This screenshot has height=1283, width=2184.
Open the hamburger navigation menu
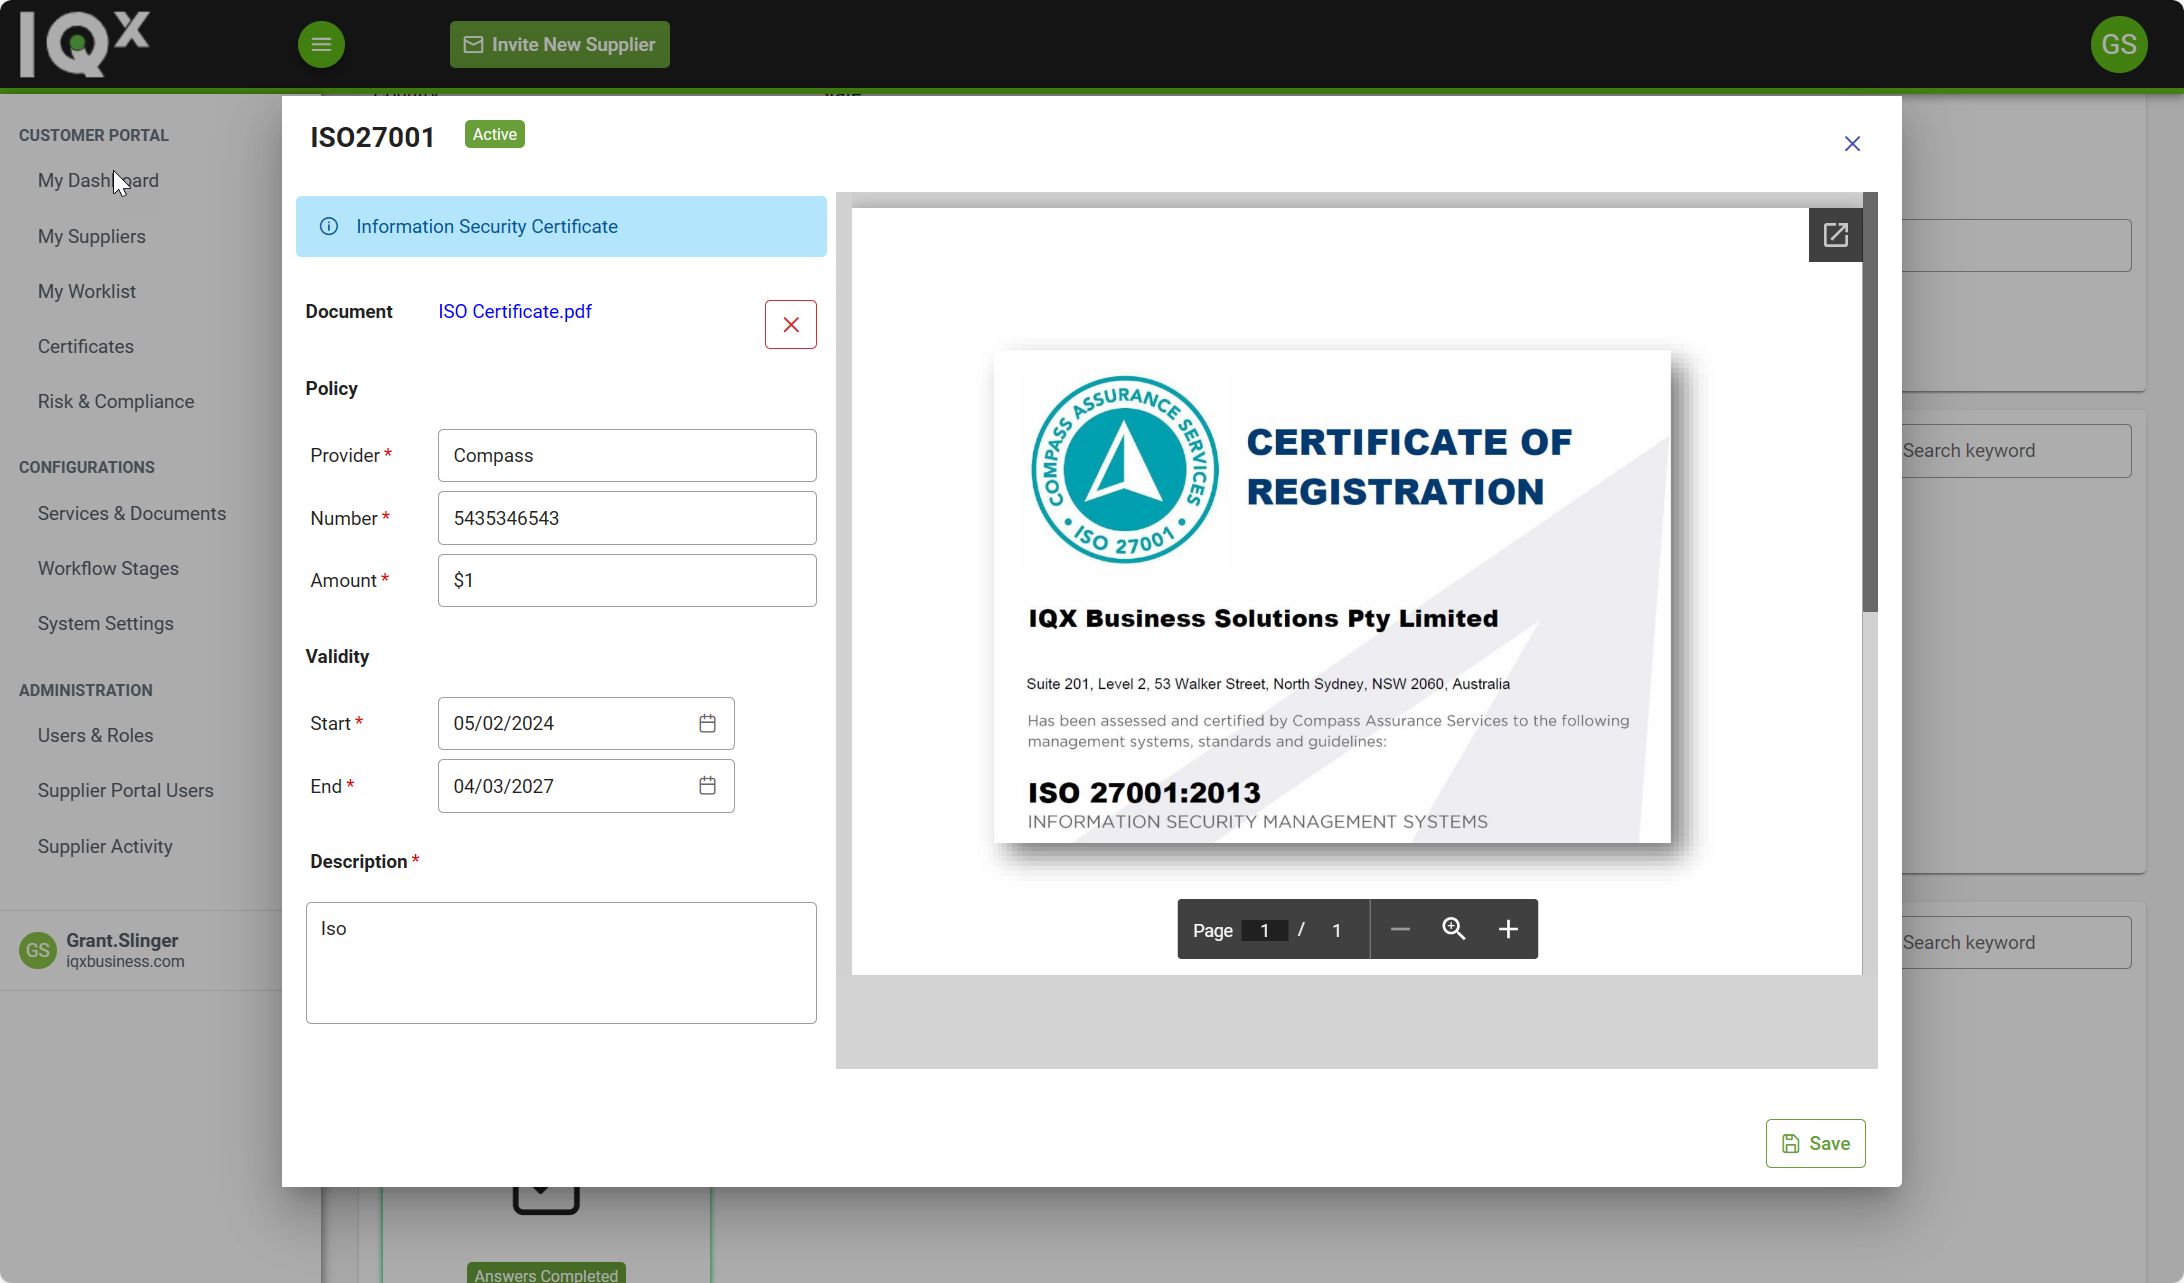tap(321, 44)
